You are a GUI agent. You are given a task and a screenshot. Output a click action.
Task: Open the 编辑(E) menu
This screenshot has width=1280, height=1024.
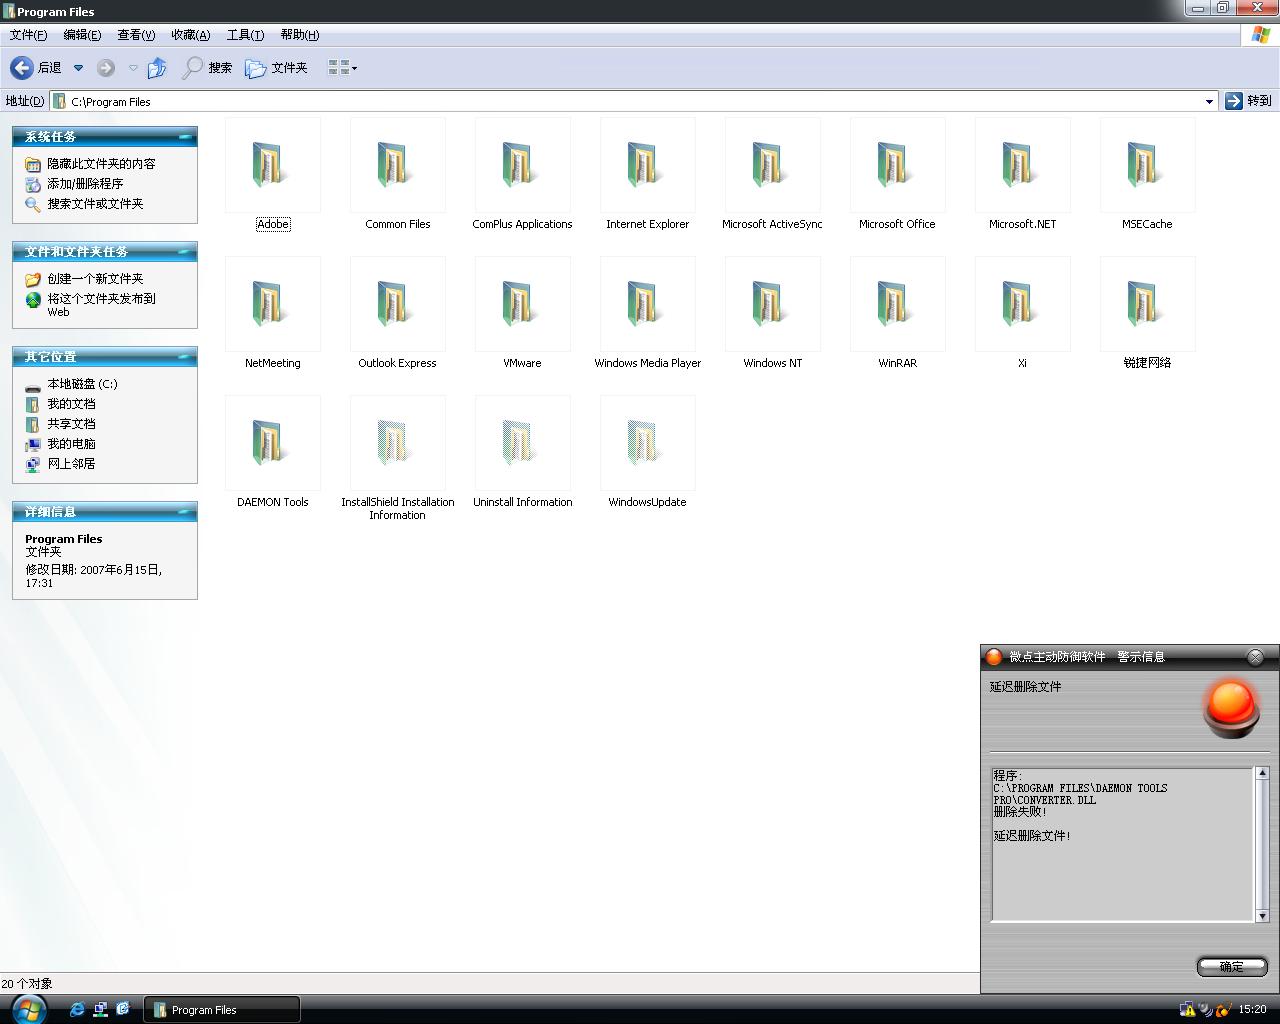82,35
